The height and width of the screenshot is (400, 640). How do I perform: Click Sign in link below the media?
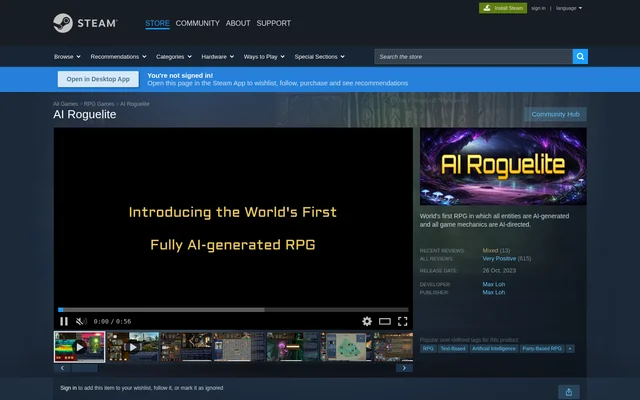(x=68, y=388)
